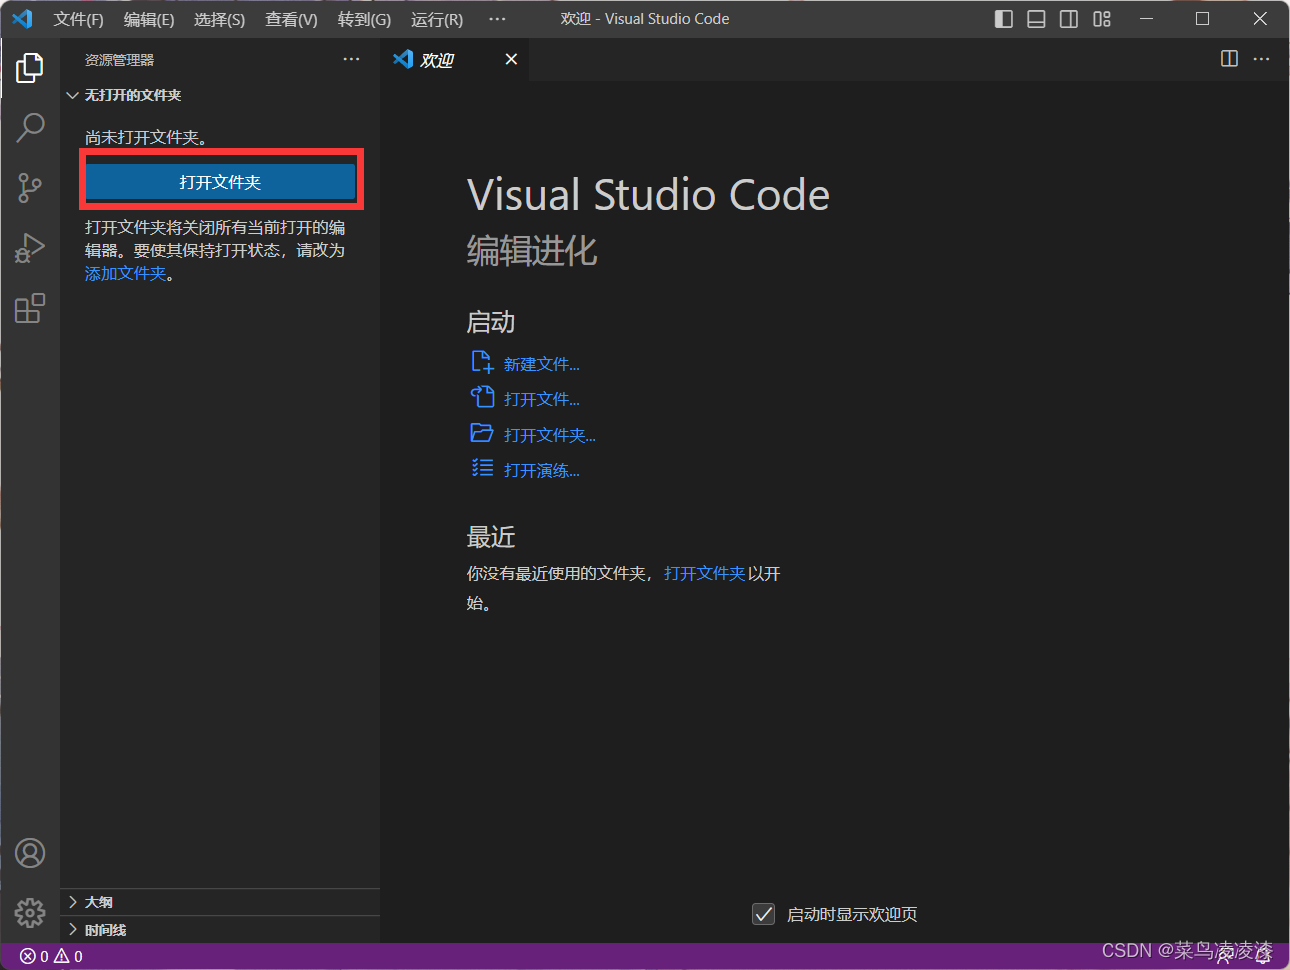Click the 尚未打开文件夹 text
Screen dimensions: 1290x970
click(146, 137)
